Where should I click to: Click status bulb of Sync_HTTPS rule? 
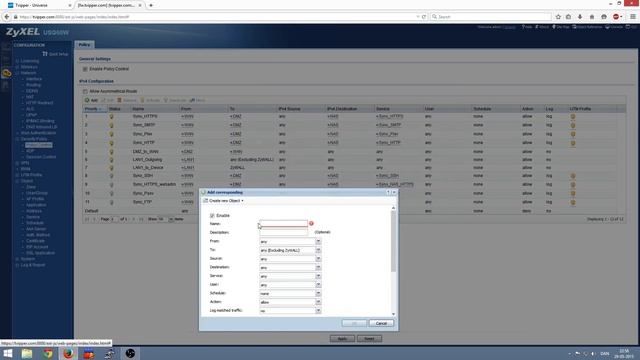[x=111, y=117]
